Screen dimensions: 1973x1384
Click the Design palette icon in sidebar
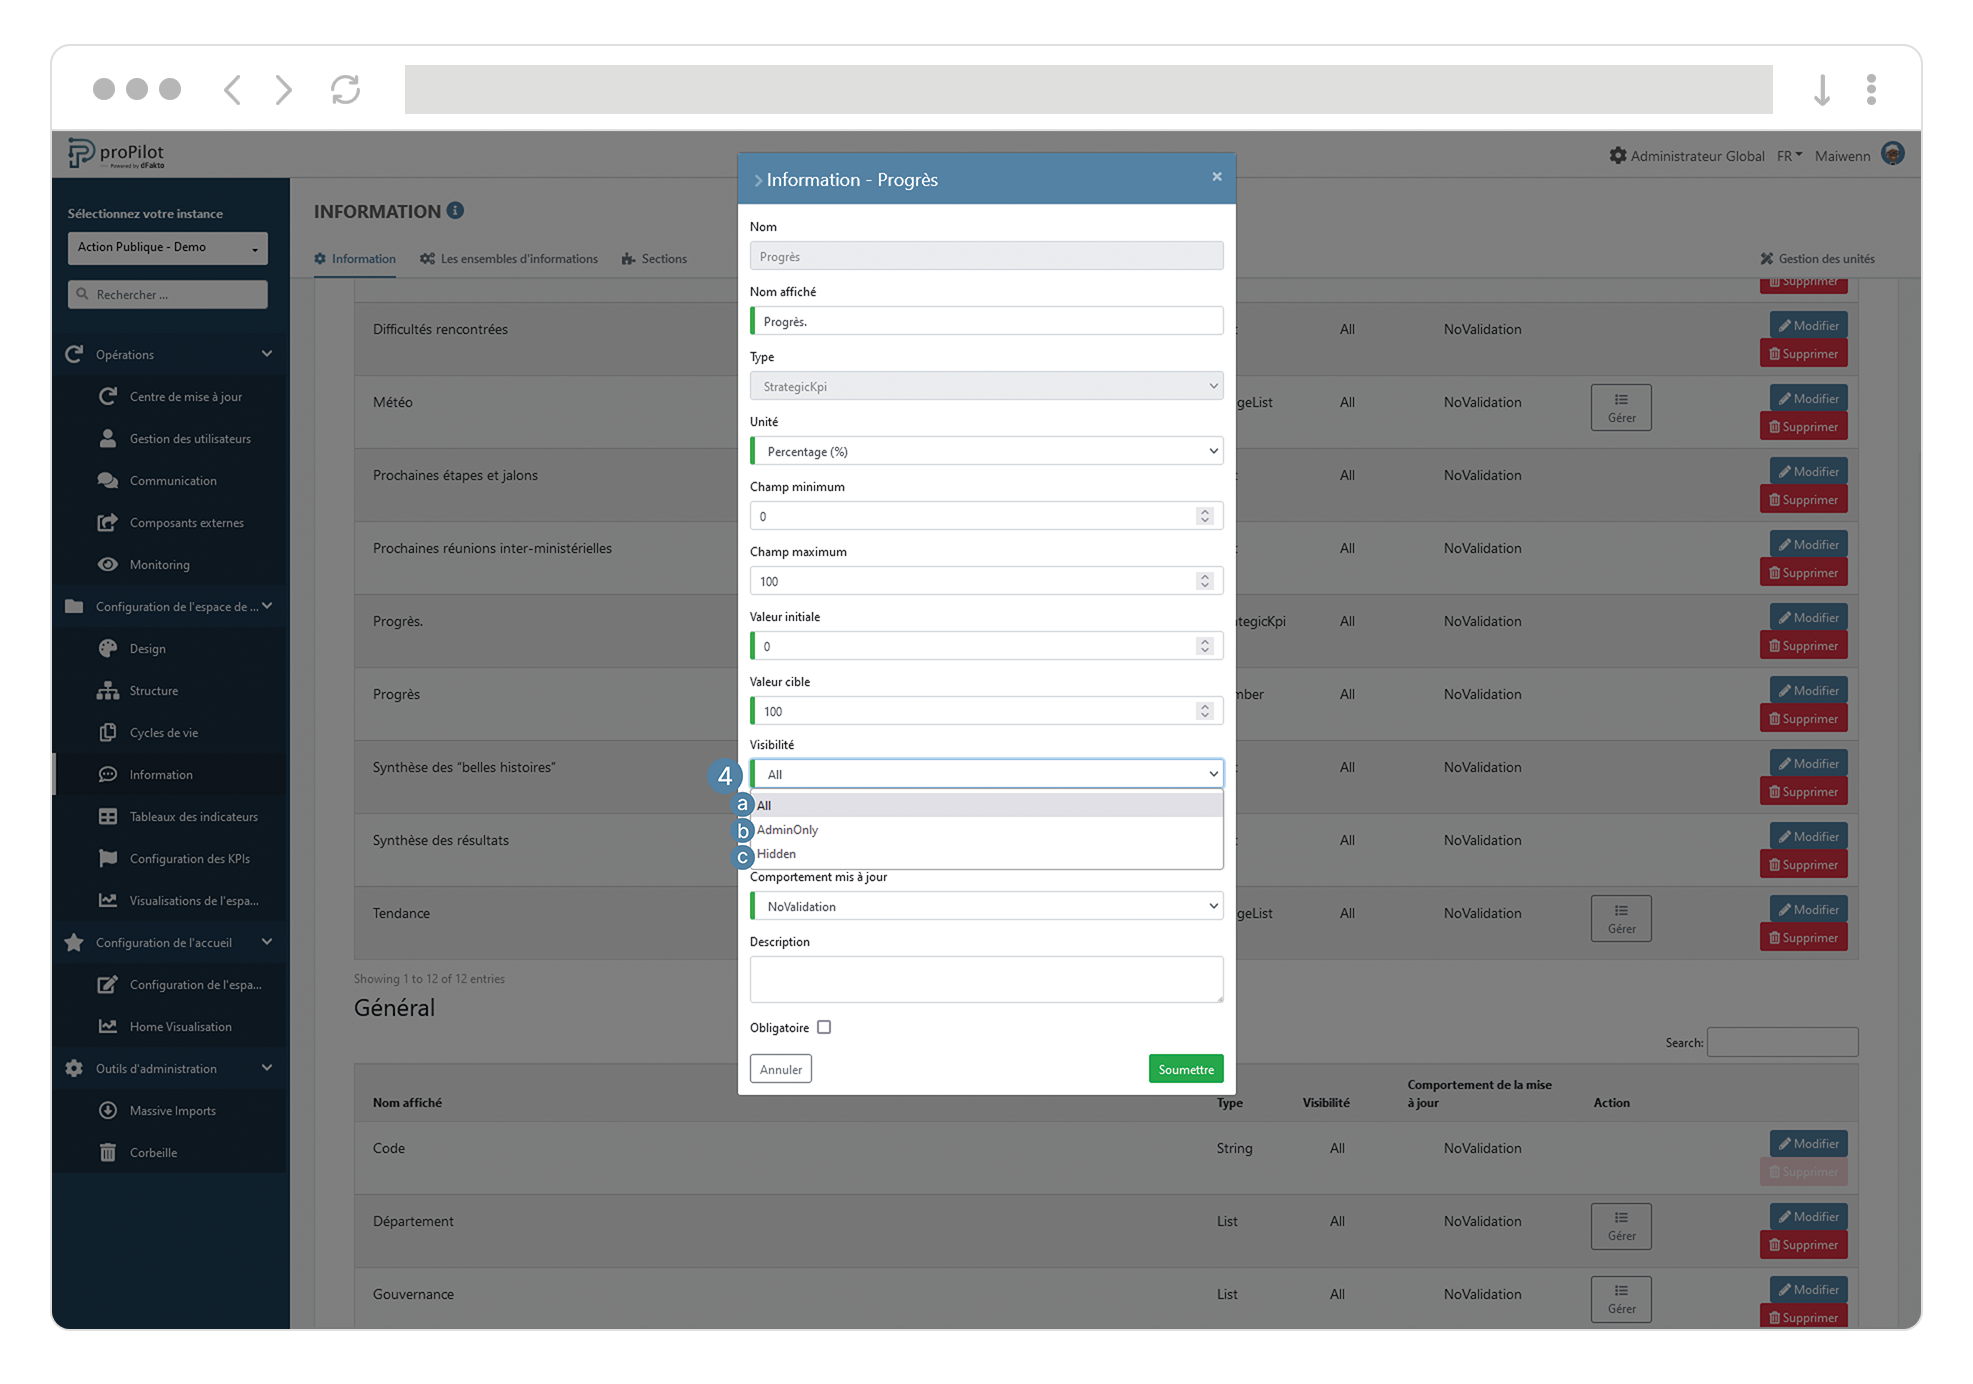coord(108,648)
